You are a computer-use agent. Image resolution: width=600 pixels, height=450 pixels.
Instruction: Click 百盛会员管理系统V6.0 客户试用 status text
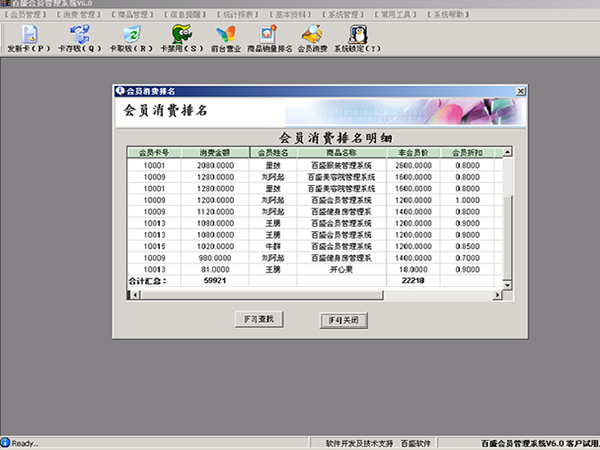(x=540, y=443)
